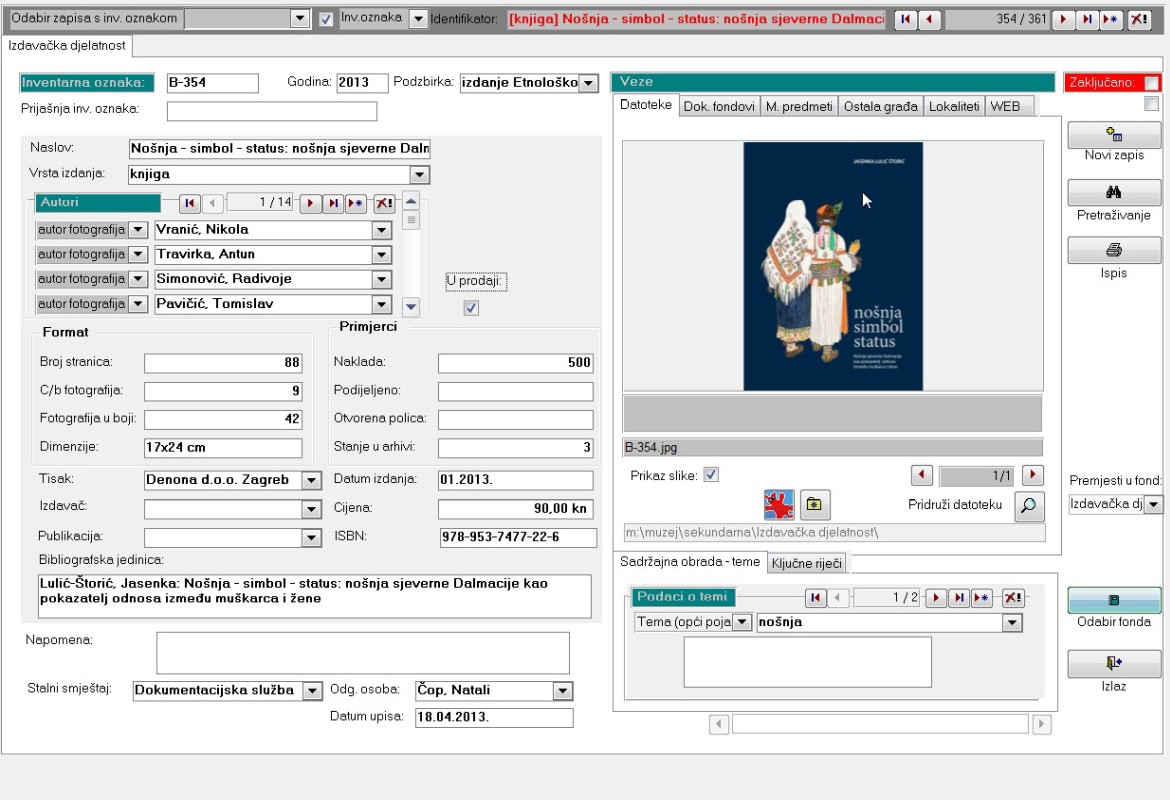Switch to the Ostala građa tab
The height and width of the screenshot is (800, 1170).
coord(880,107)
